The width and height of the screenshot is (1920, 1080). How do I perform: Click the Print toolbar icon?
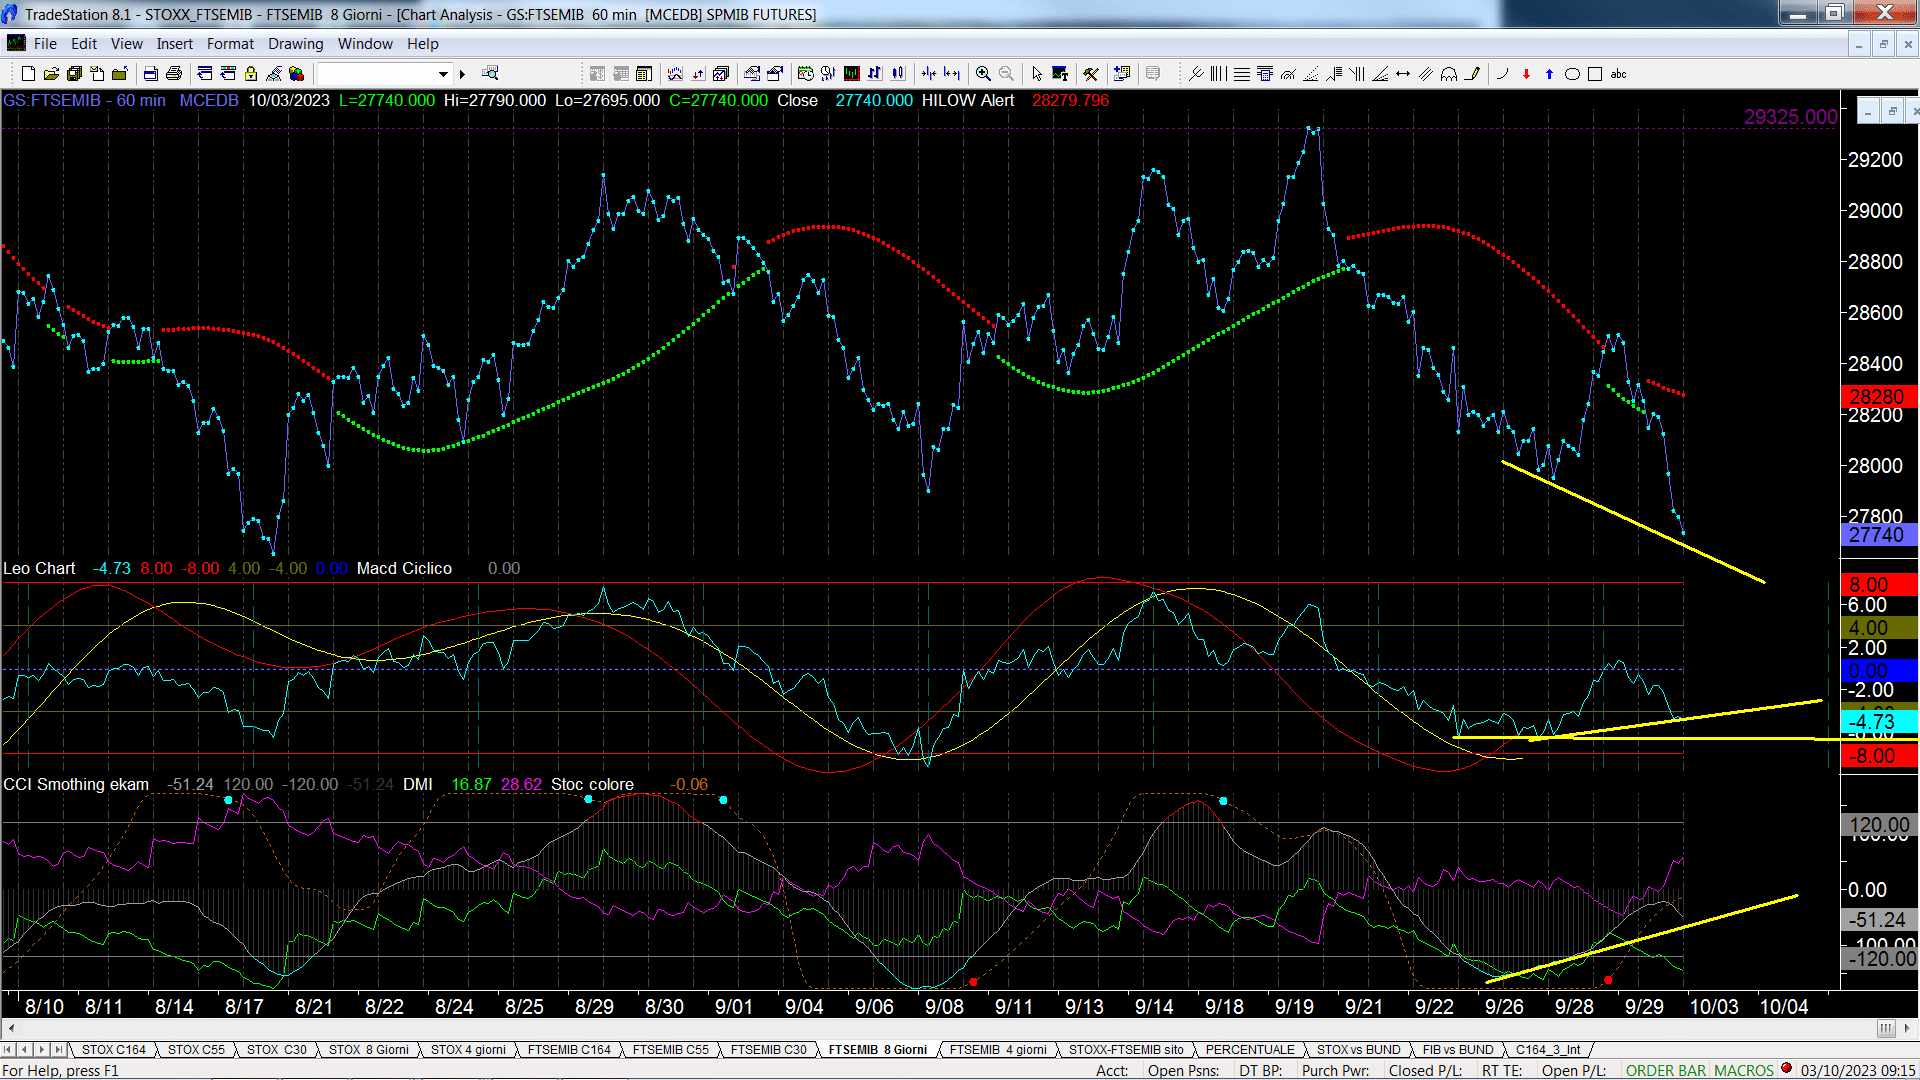pyautogui.click(x=173, y=73)
